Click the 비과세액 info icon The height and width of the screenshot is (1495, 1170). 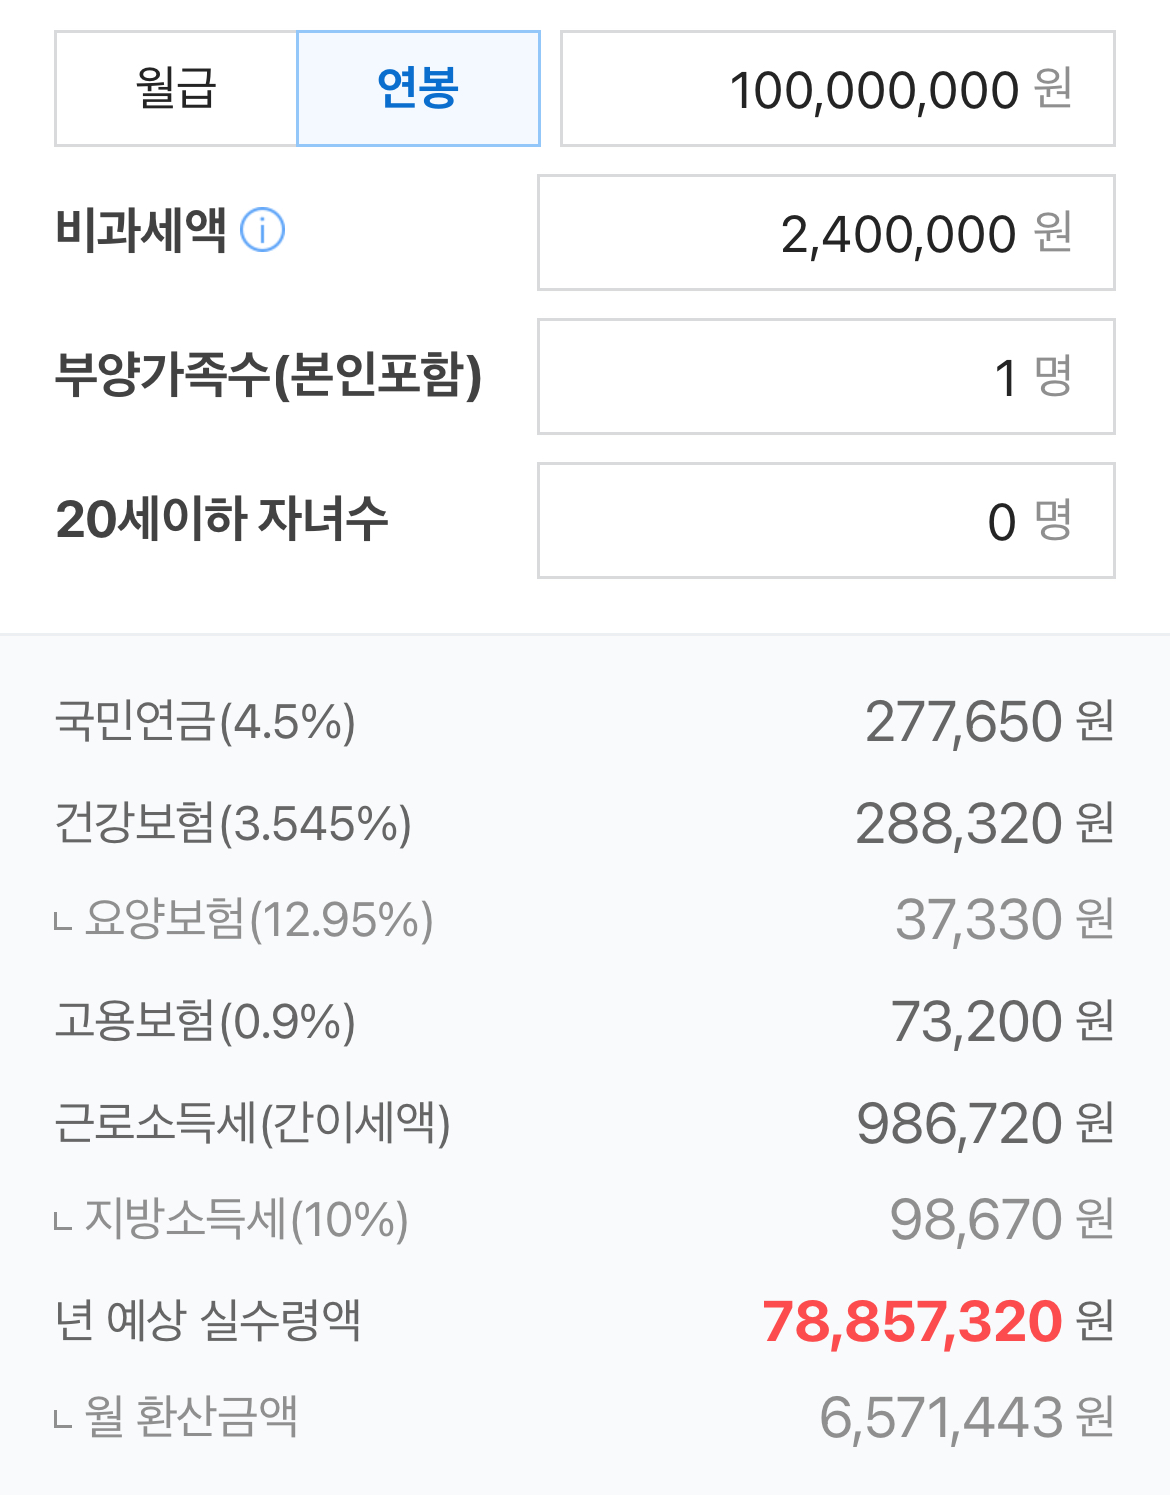(263, 231)
